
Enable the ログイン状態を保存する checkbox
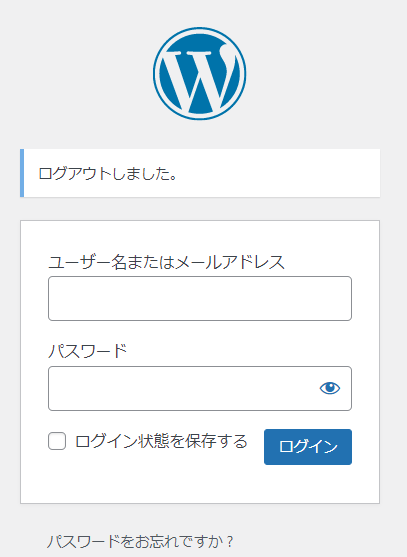click(x=57, y=441)
